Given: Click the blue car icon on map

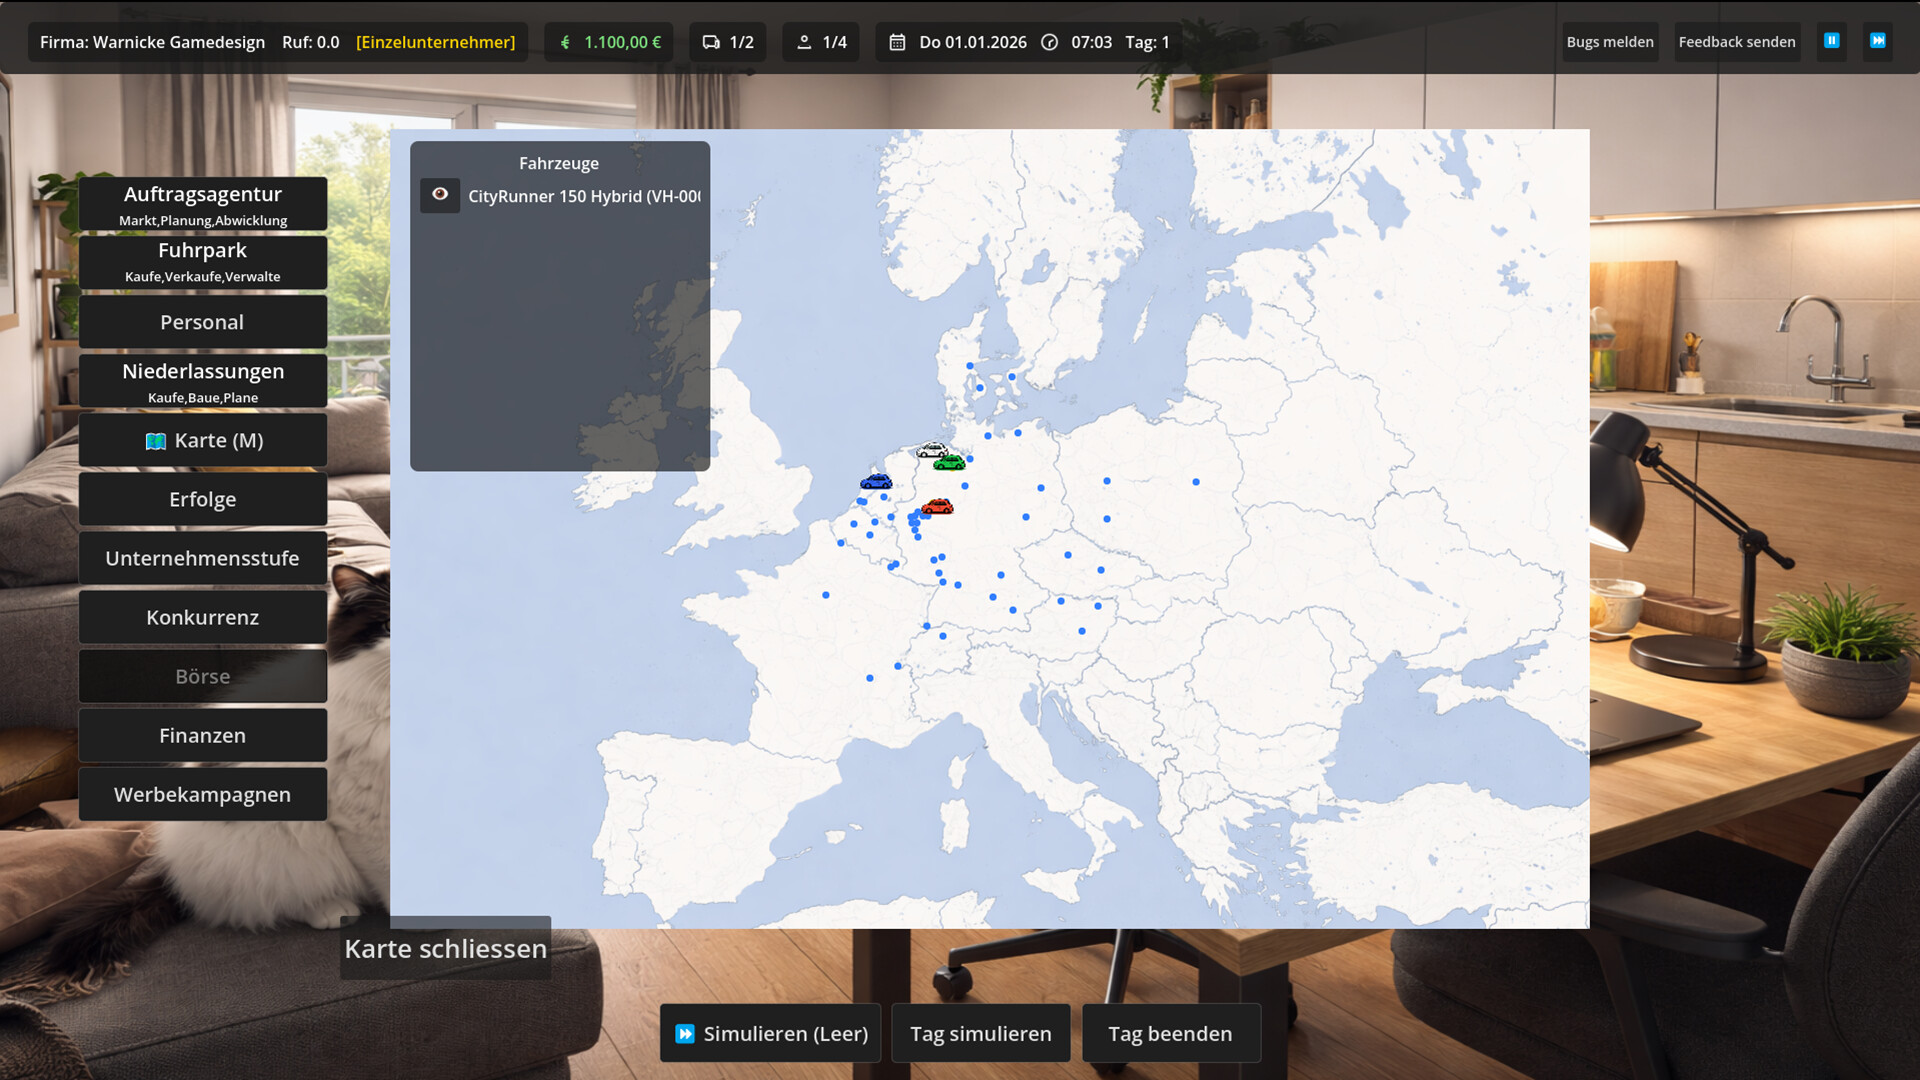Looking at the screenshot, I should [876, 482].
